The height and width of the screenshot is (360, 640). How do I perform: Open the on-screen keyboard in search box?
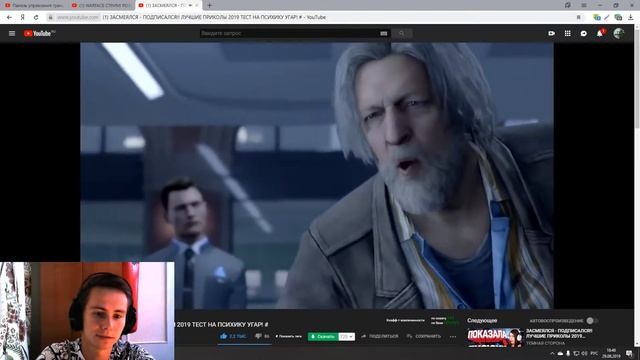coord(384,33)
